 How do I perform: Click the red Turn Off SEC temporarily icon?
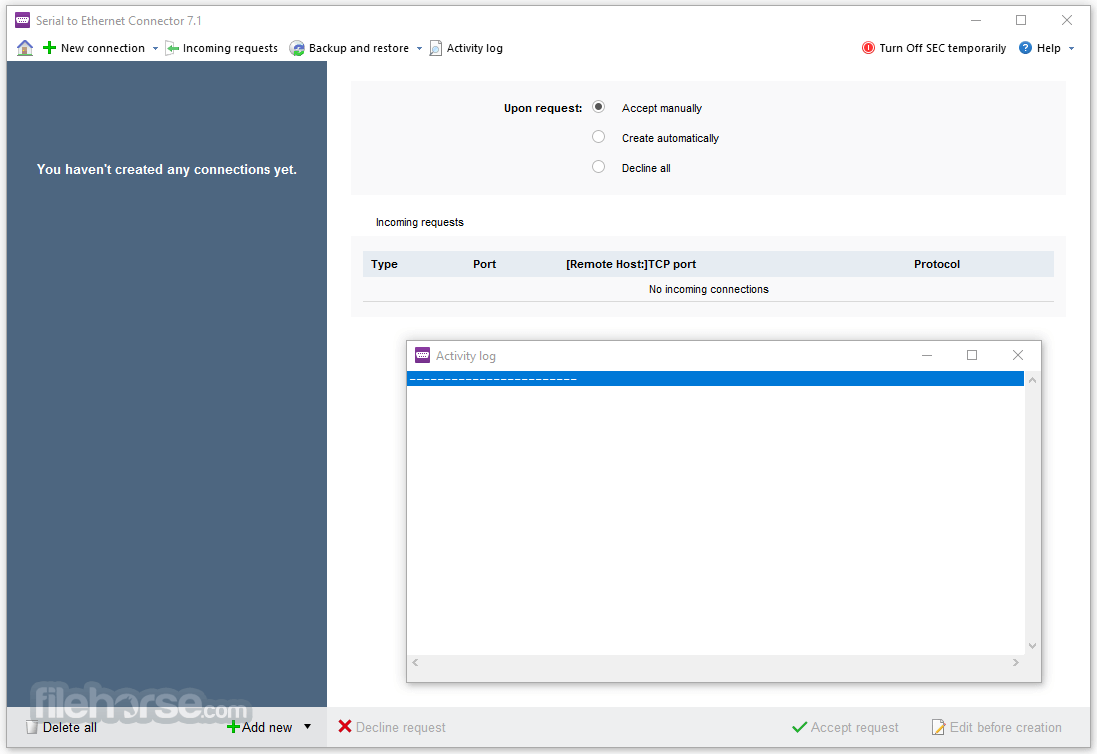click(868, 48)
